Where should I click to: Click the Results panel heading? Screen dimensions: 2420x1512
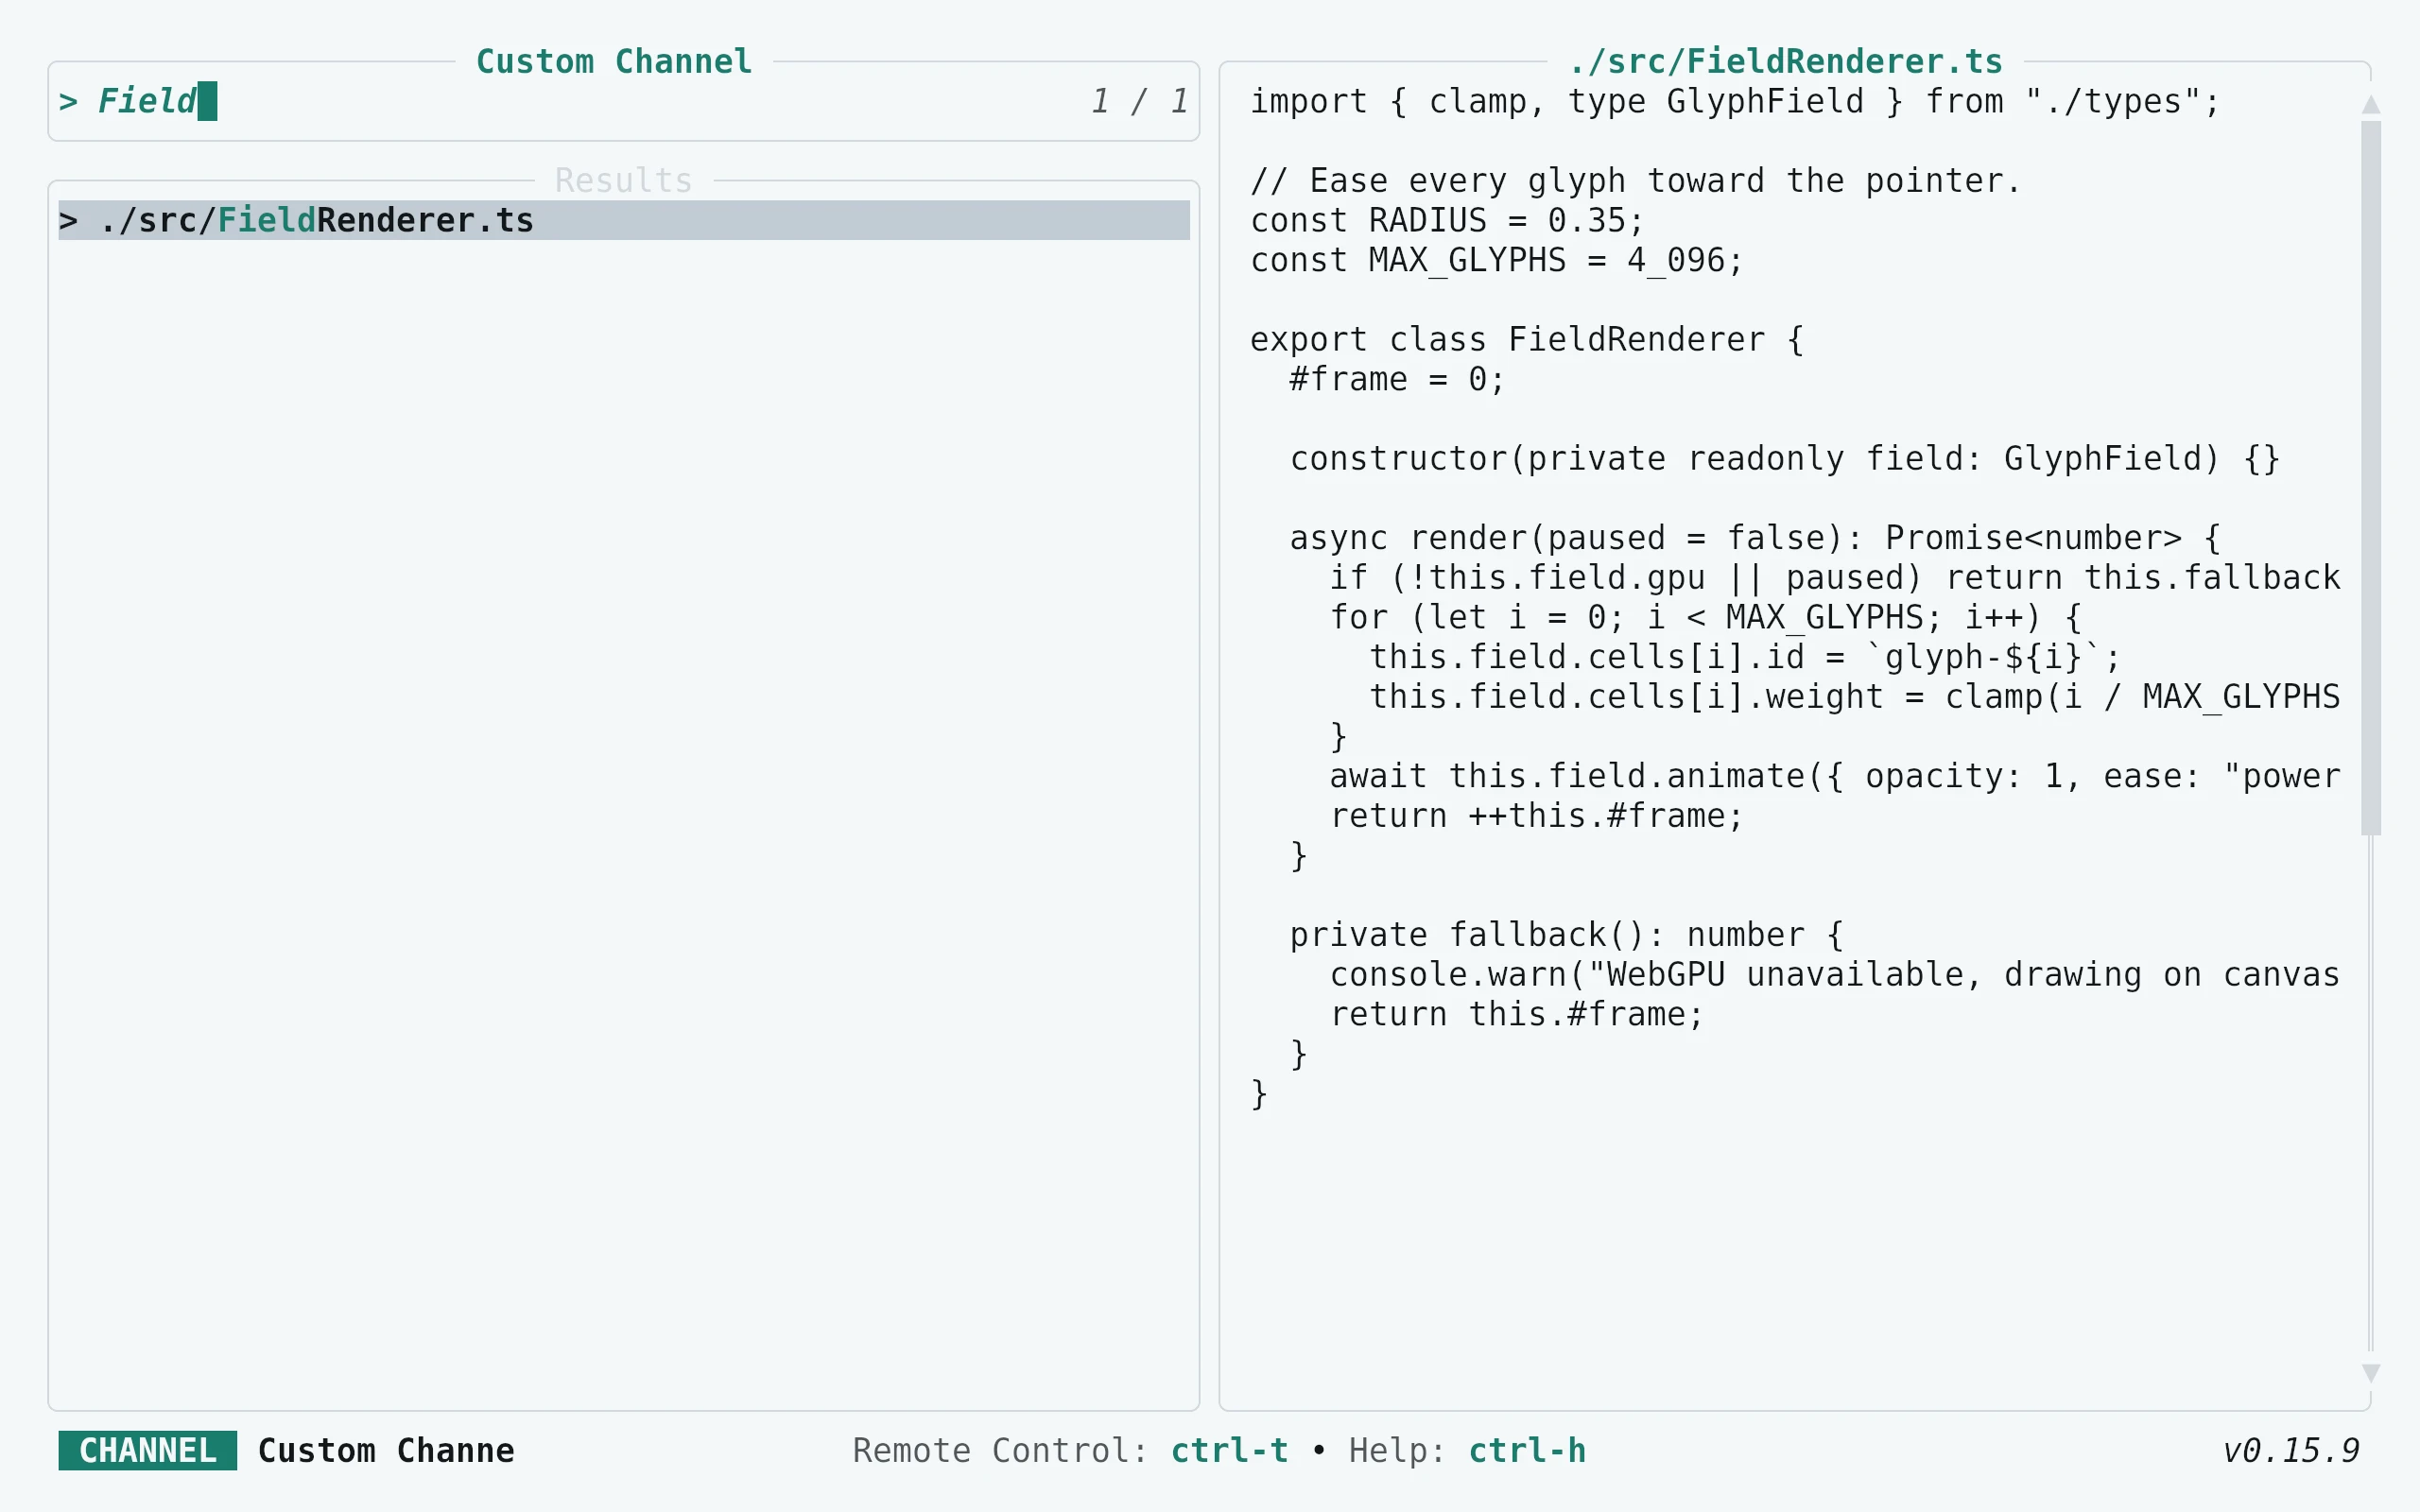tap(623, 180)
